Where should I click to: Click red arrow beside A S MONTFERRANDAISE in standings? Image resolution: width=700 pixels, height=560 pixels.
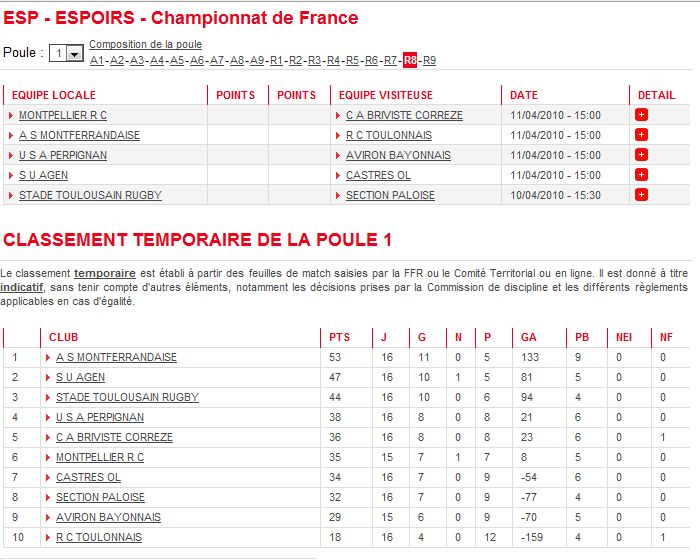[48, 357]
